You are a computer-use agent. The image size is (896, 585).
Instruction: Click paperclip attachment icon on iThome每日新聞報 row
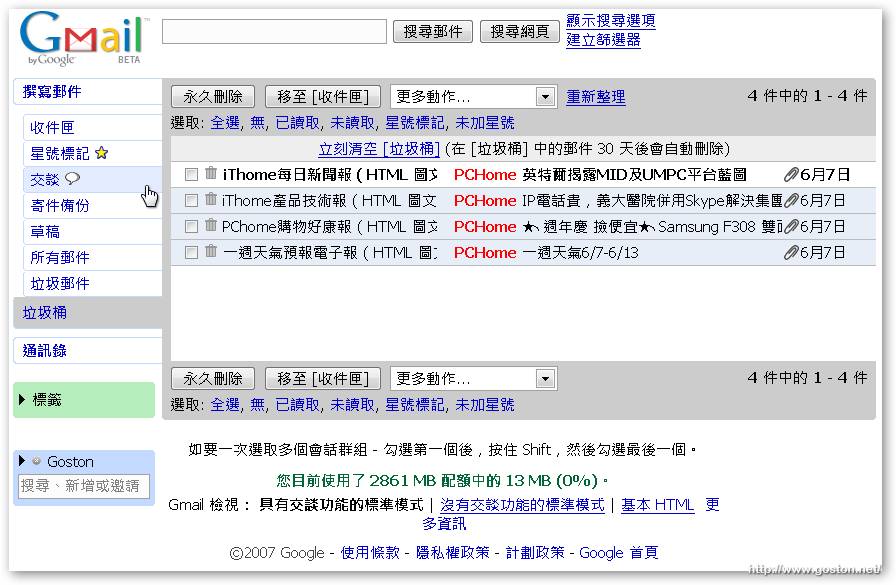click(791, 175)
